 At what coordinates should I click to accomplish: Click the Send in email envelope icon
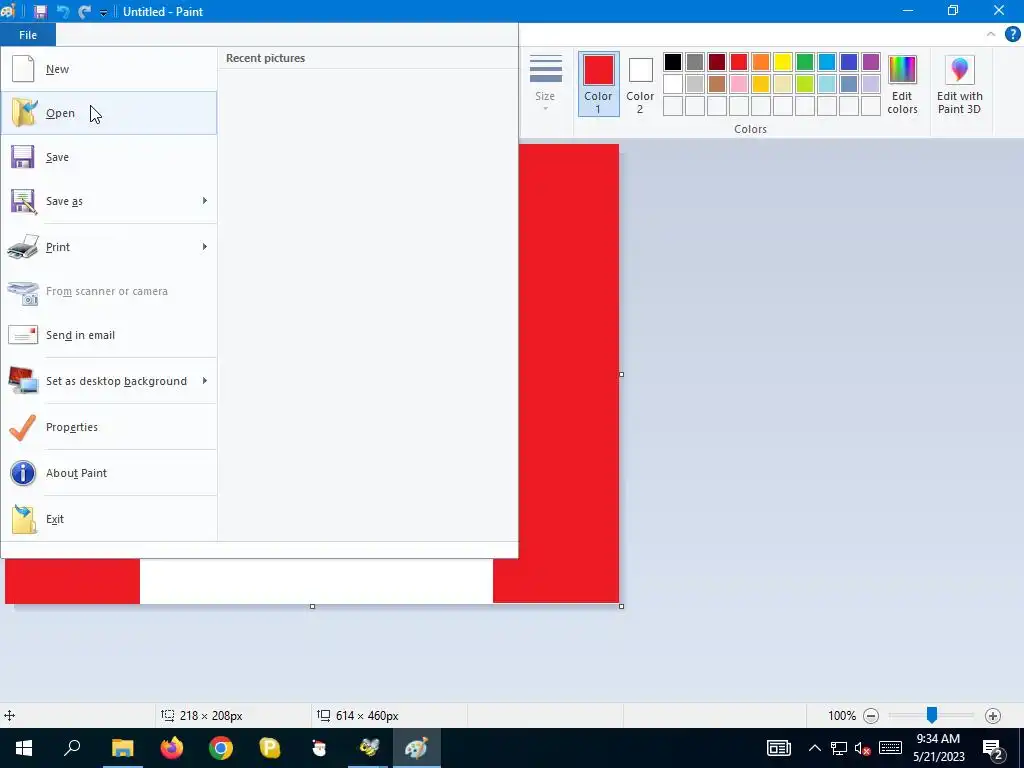23,335
